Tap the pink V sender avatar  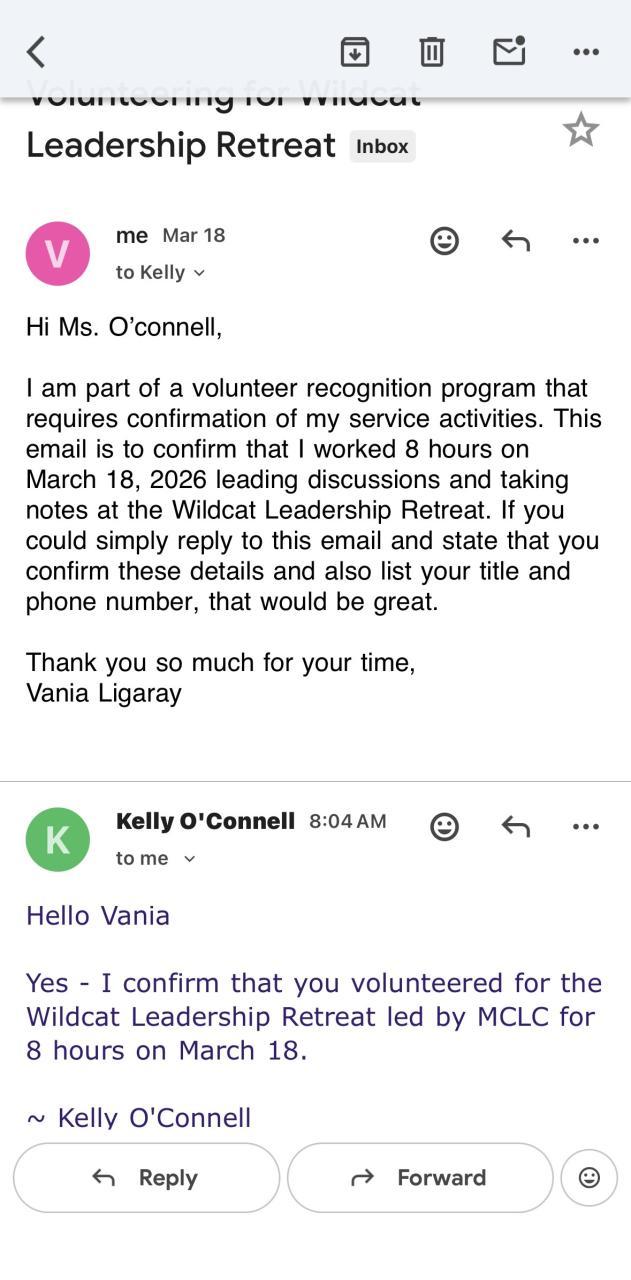pos(58,254)
